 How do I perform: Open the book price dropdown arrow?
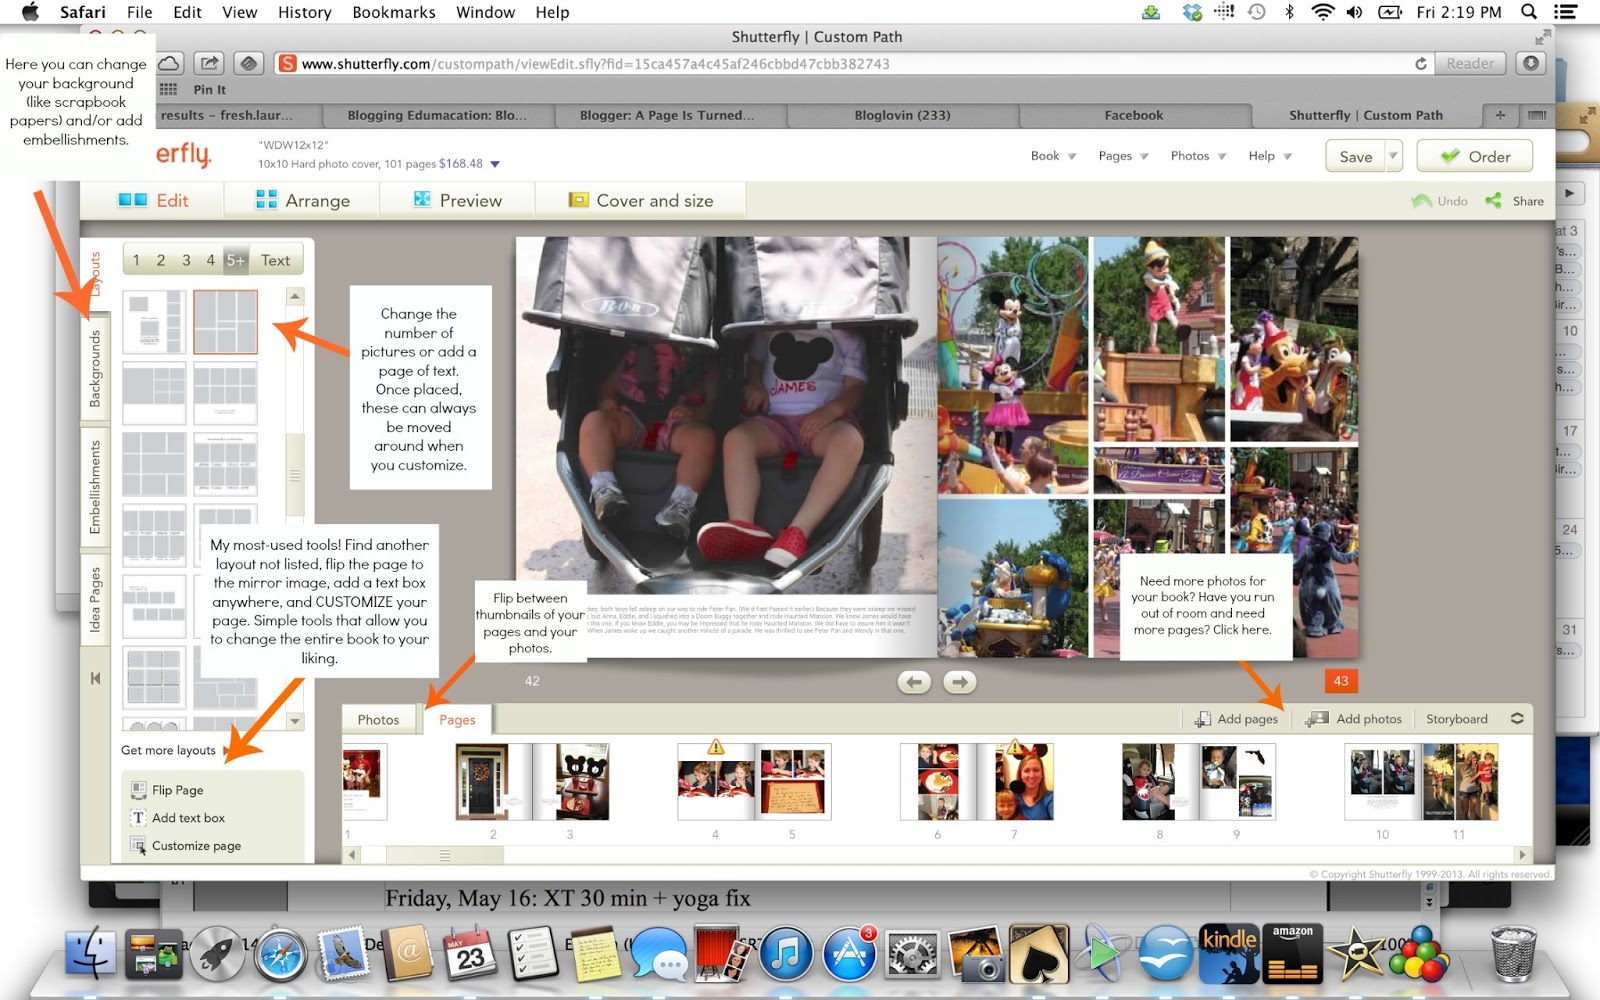tap(495, 164)
